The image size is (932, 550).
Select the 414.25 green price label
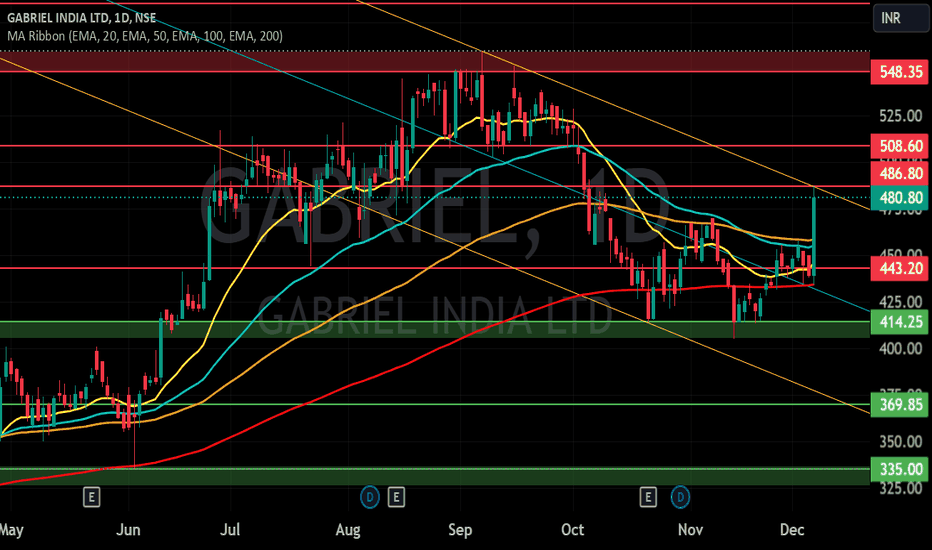click(x=899, y=322)
